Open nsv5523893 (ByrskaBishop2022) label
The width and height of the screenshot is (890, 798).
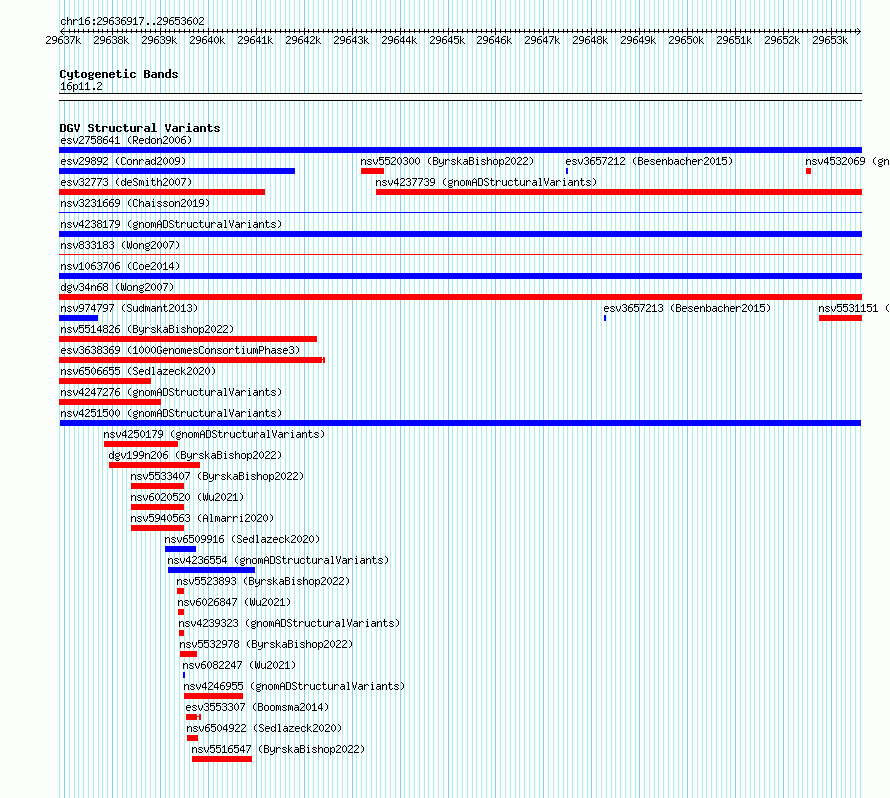point(263,581)
